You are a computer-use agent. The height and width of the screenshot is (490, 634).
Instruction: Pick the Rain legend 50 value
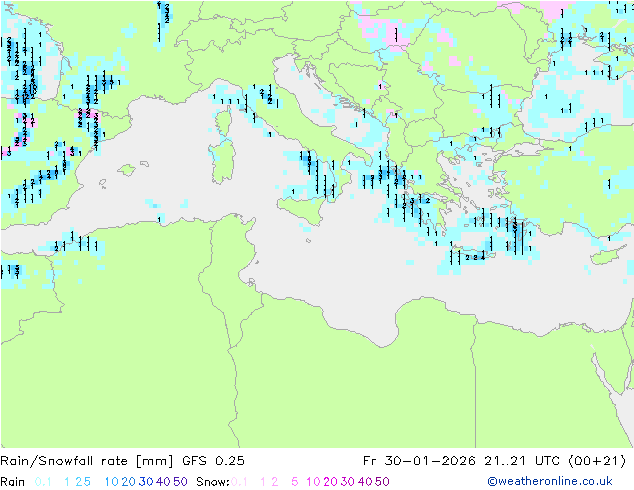point(180,482)
